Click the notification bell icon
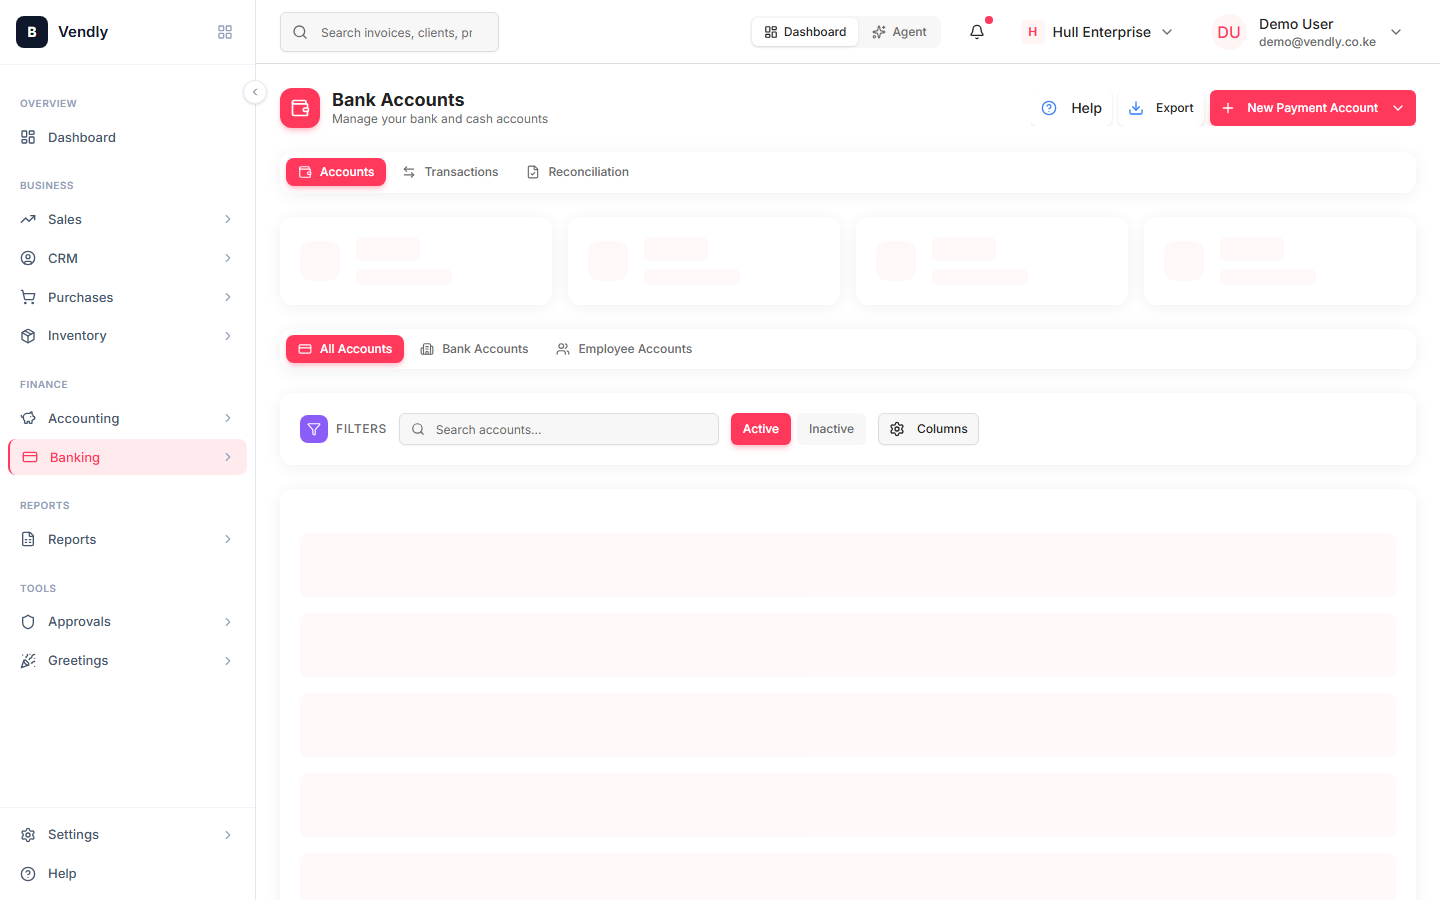The image size is (1440, 900). click(x=977, y=32)
